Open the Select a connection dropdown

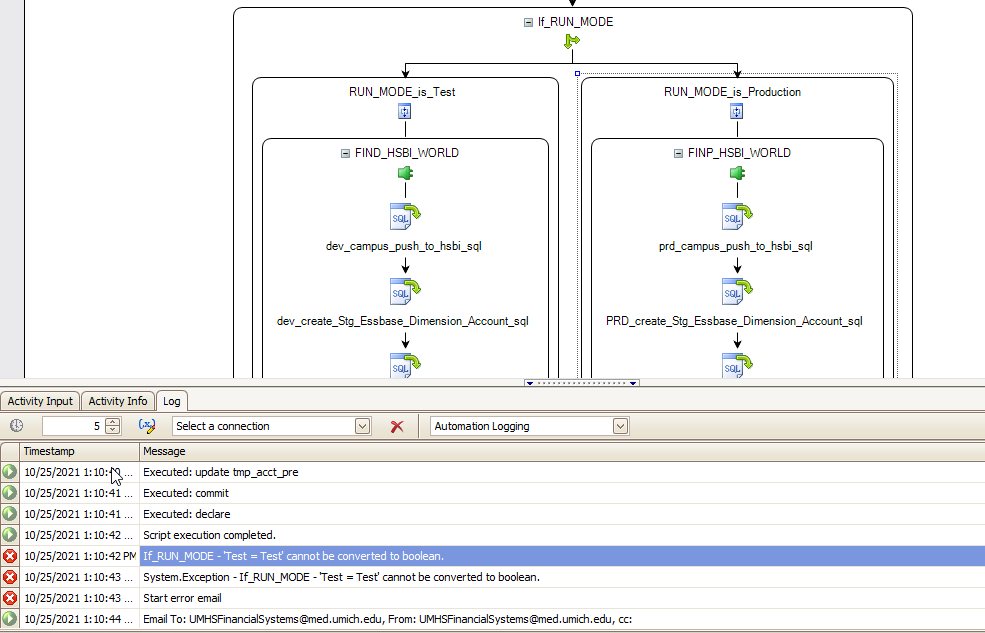click(x=362, y=426)
